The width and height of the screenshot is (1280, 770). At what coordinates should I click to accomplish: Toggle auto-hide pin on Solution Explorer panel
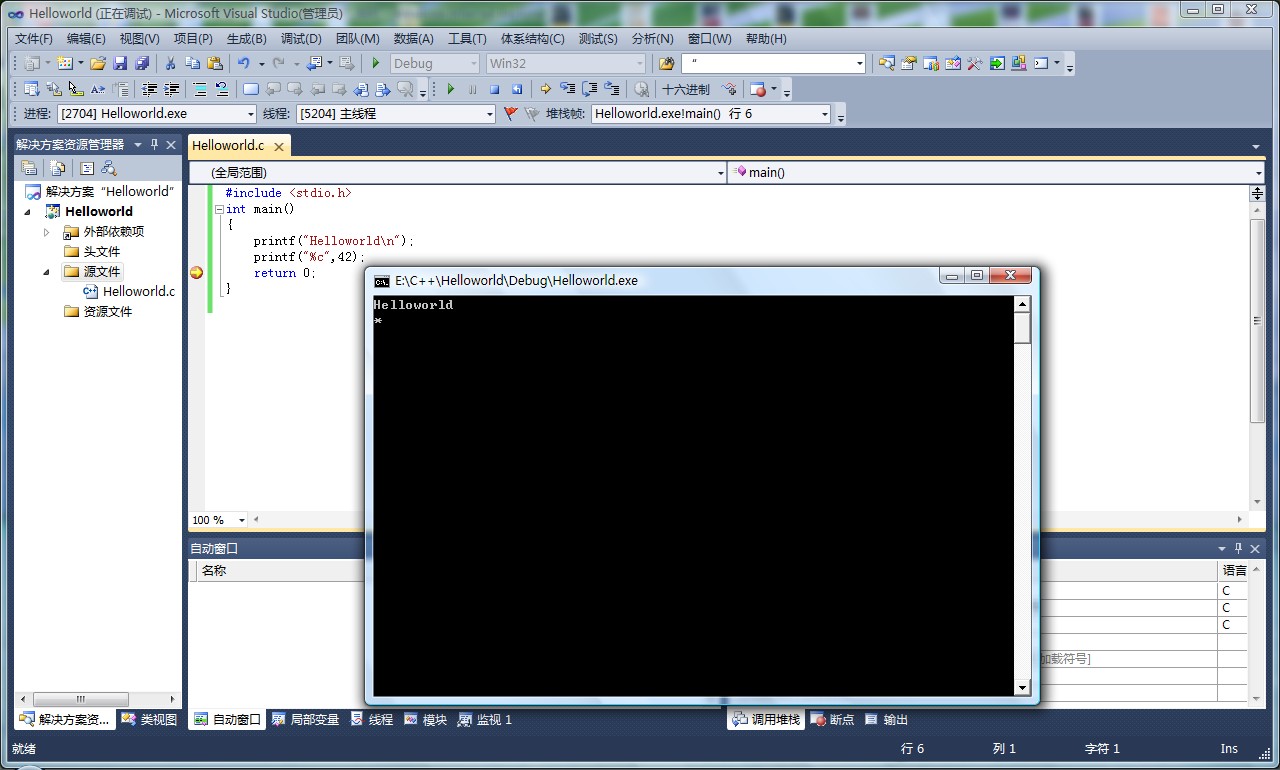[x=155, y=144]
